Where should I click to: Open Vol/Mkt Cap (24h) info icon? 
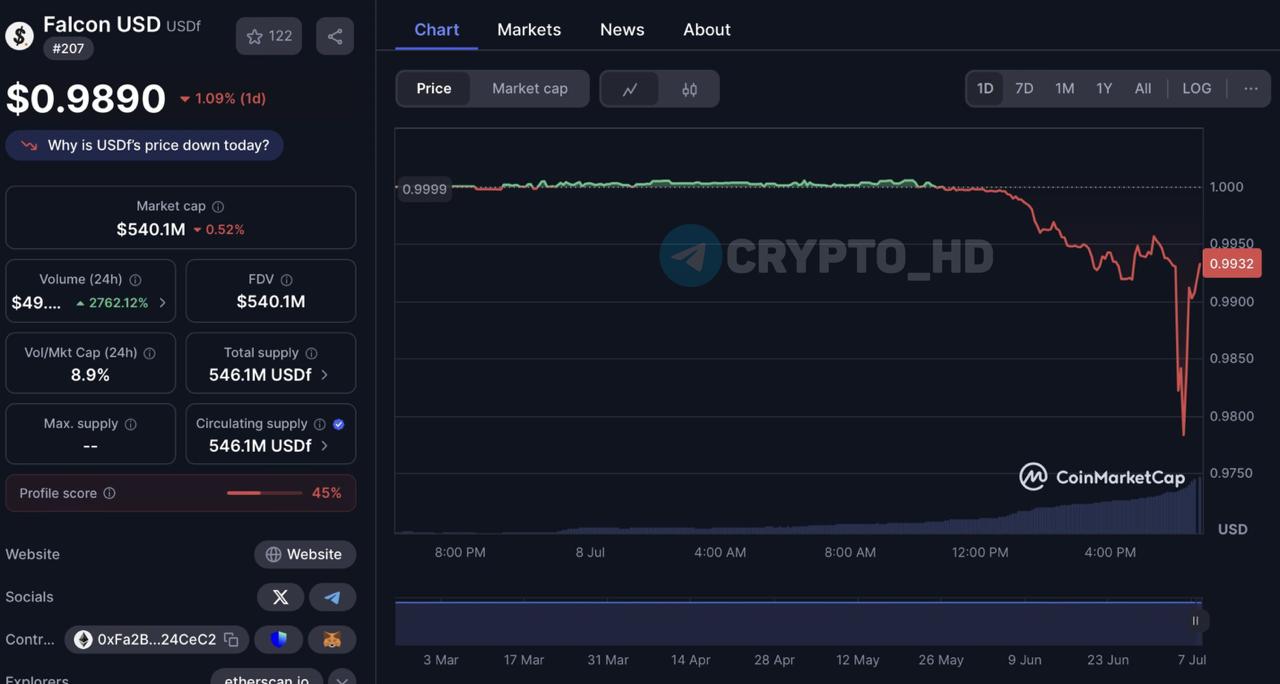tap(149, 353)
